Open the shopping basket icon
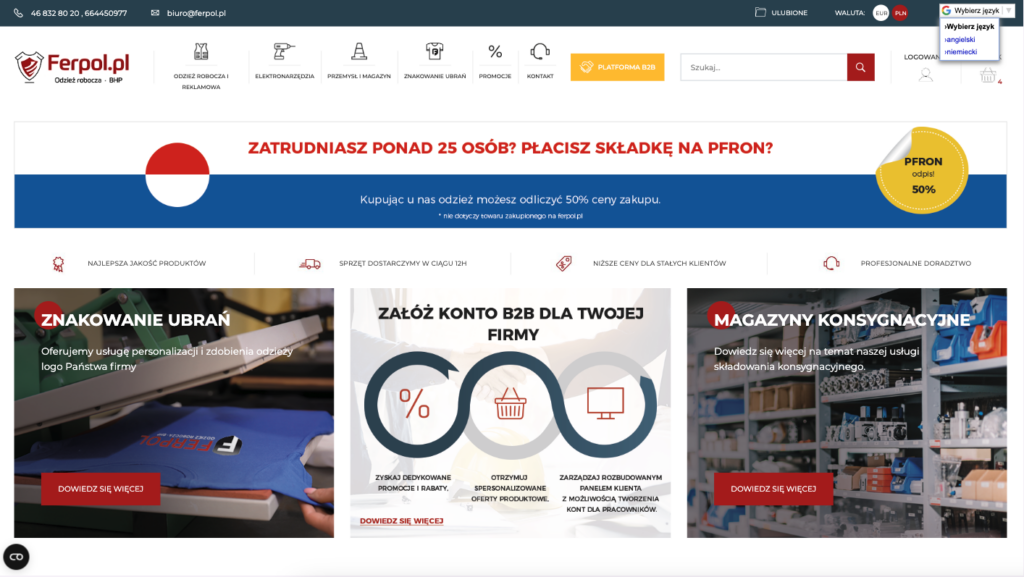This screenshot has width=1024, height=577. (x=987, y=75)
